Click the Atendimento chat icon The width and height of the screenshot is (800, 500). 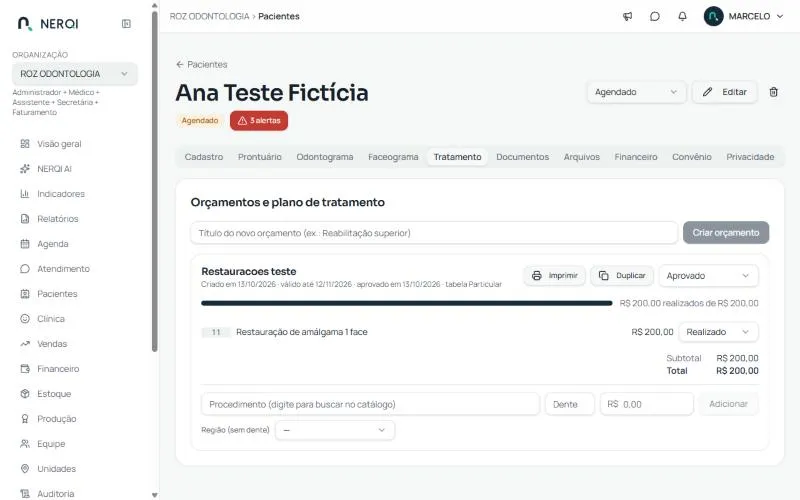pos(24,269)
